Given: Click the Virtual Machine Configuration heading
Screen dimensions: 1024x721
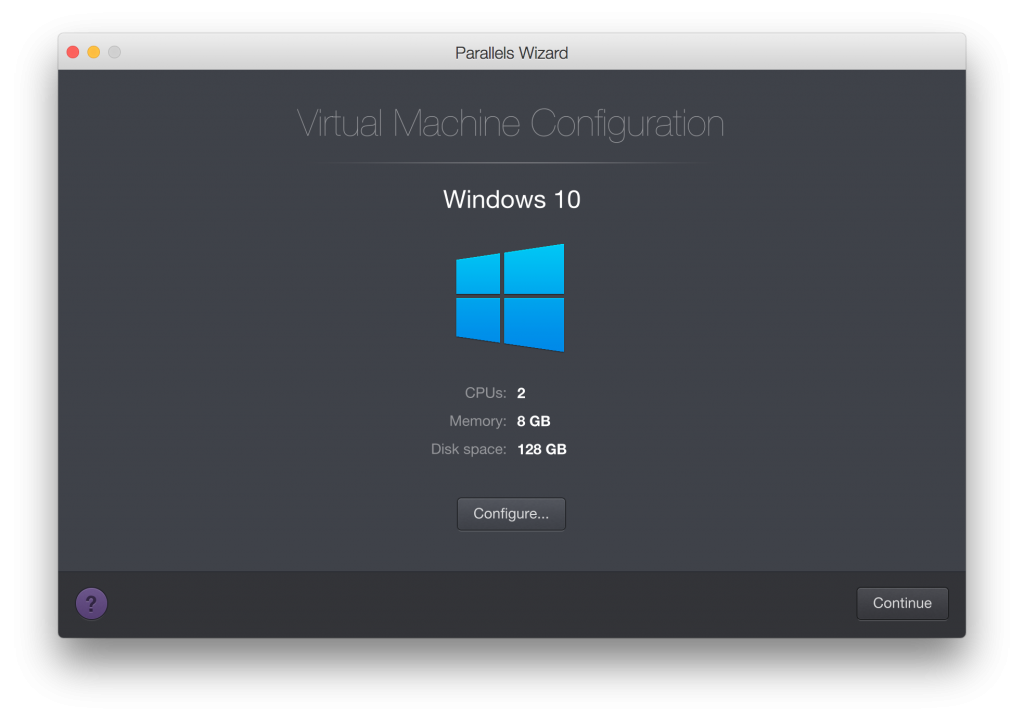Looking at the screenshot, I should tap(511, 123).
